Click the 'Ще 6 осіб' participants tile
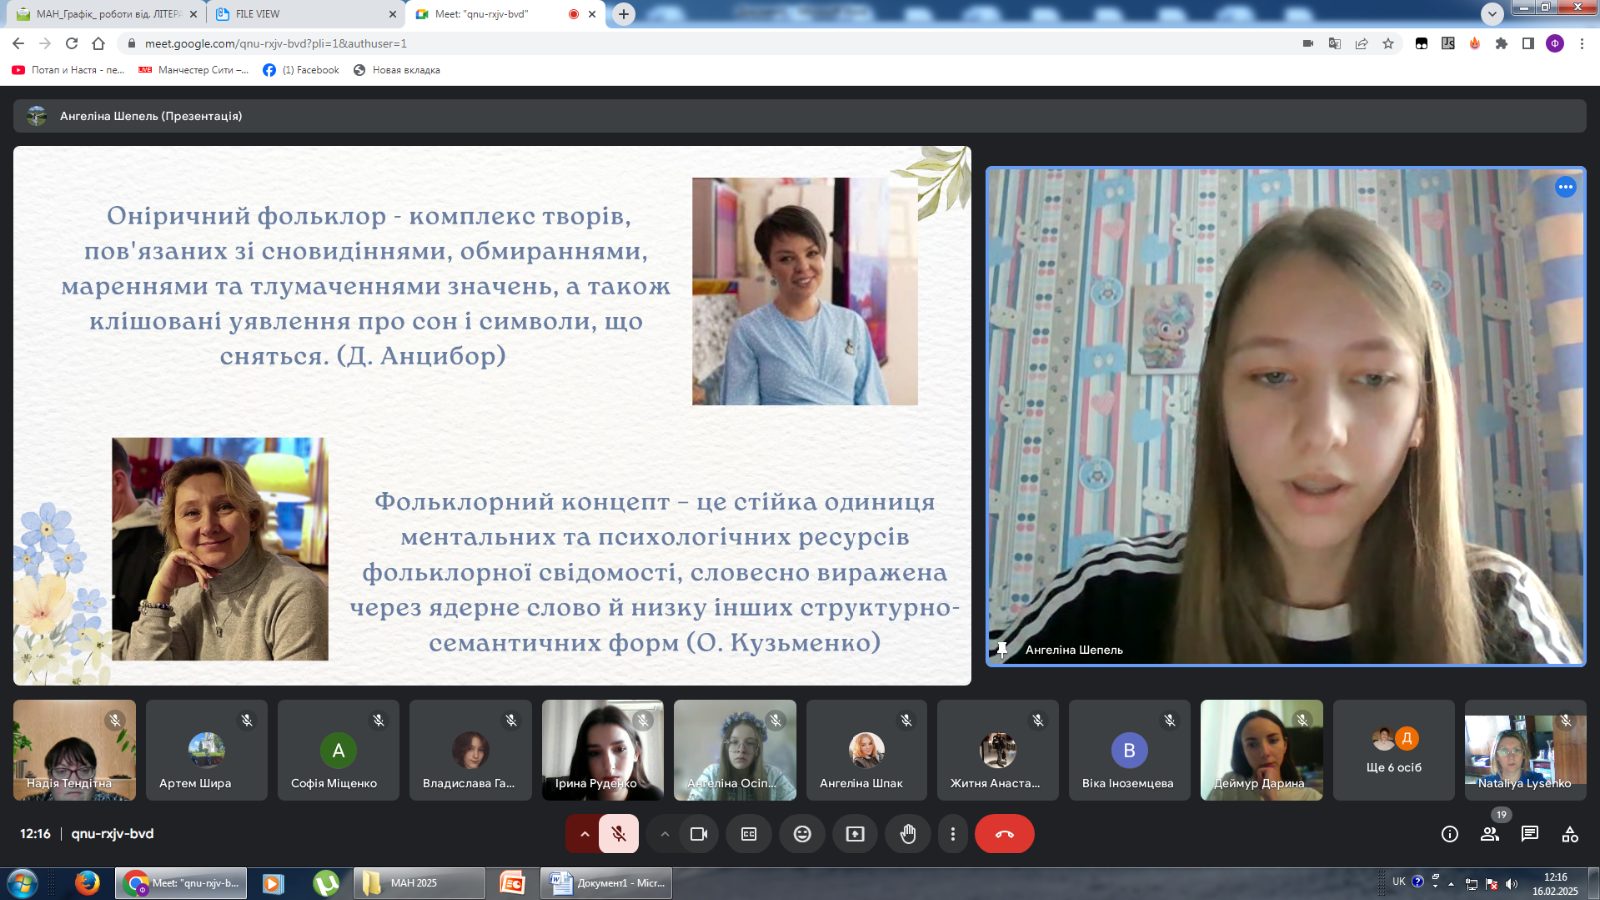The width and height of the screenshot is (1600, 900). 1394,750
